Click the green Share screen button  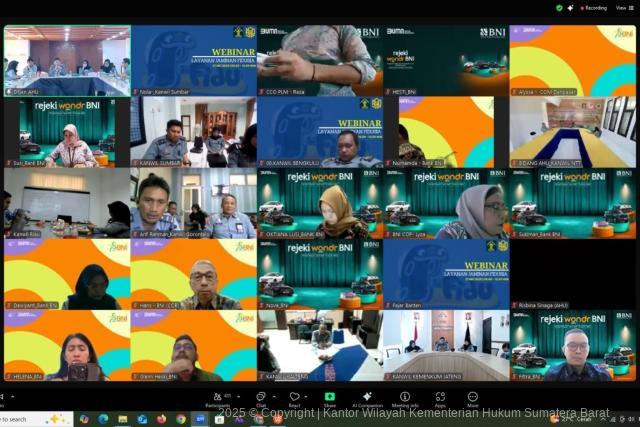point(330,397)
